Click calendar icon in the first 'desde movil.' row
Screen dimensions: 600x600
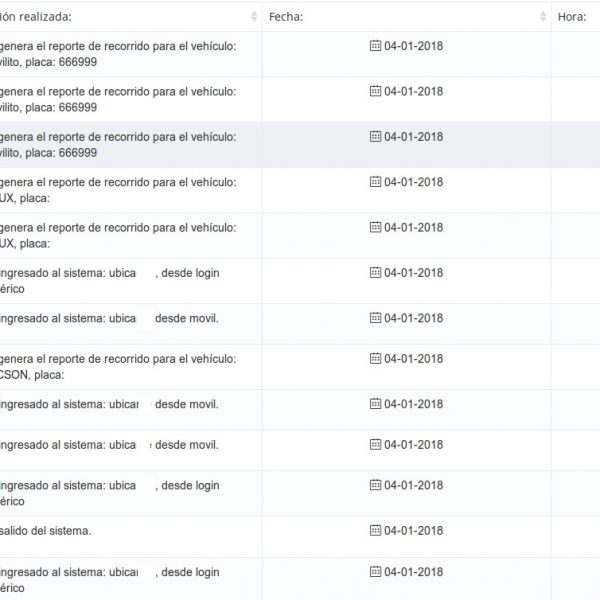[x=375, y=318]
